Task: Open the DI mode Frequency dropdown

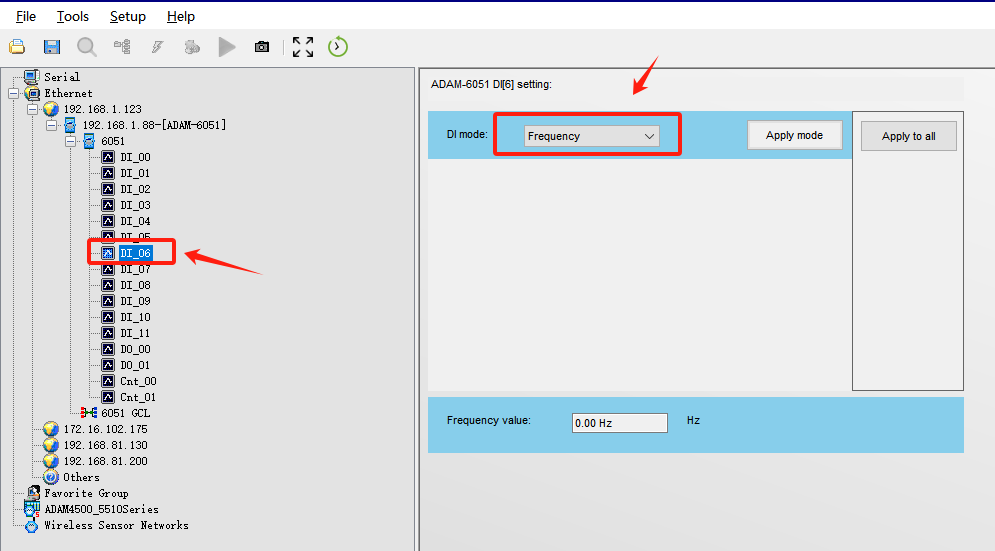Action: tap(591, 136)
